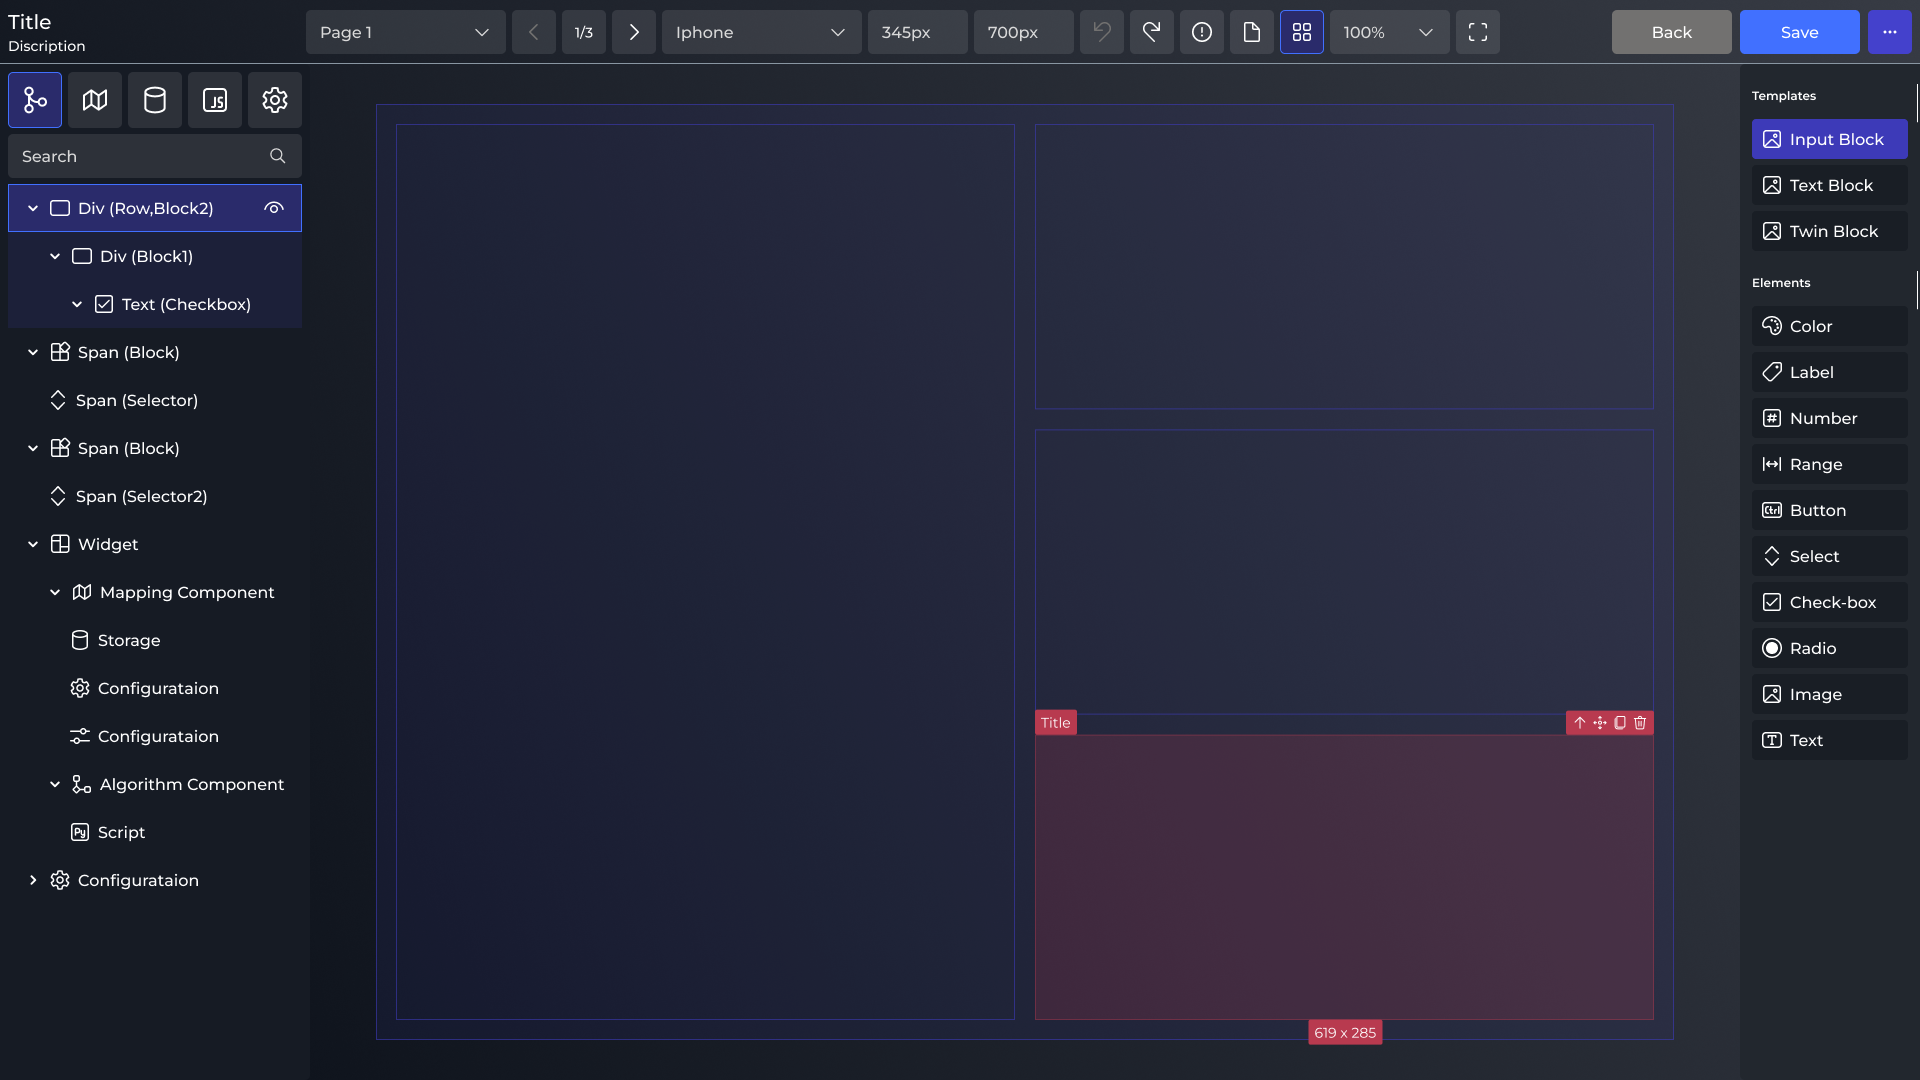
Task: Go to the next page arrow
Action: coord(634,32)
